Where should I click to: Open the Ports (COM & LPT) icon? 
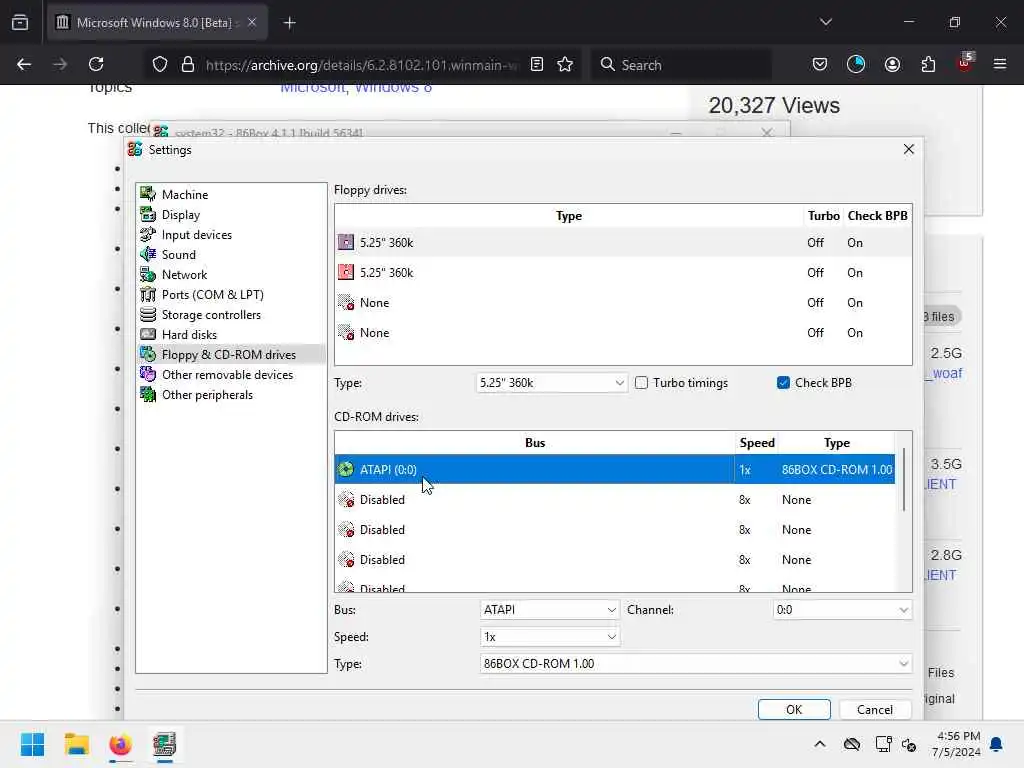click(148, 295)
